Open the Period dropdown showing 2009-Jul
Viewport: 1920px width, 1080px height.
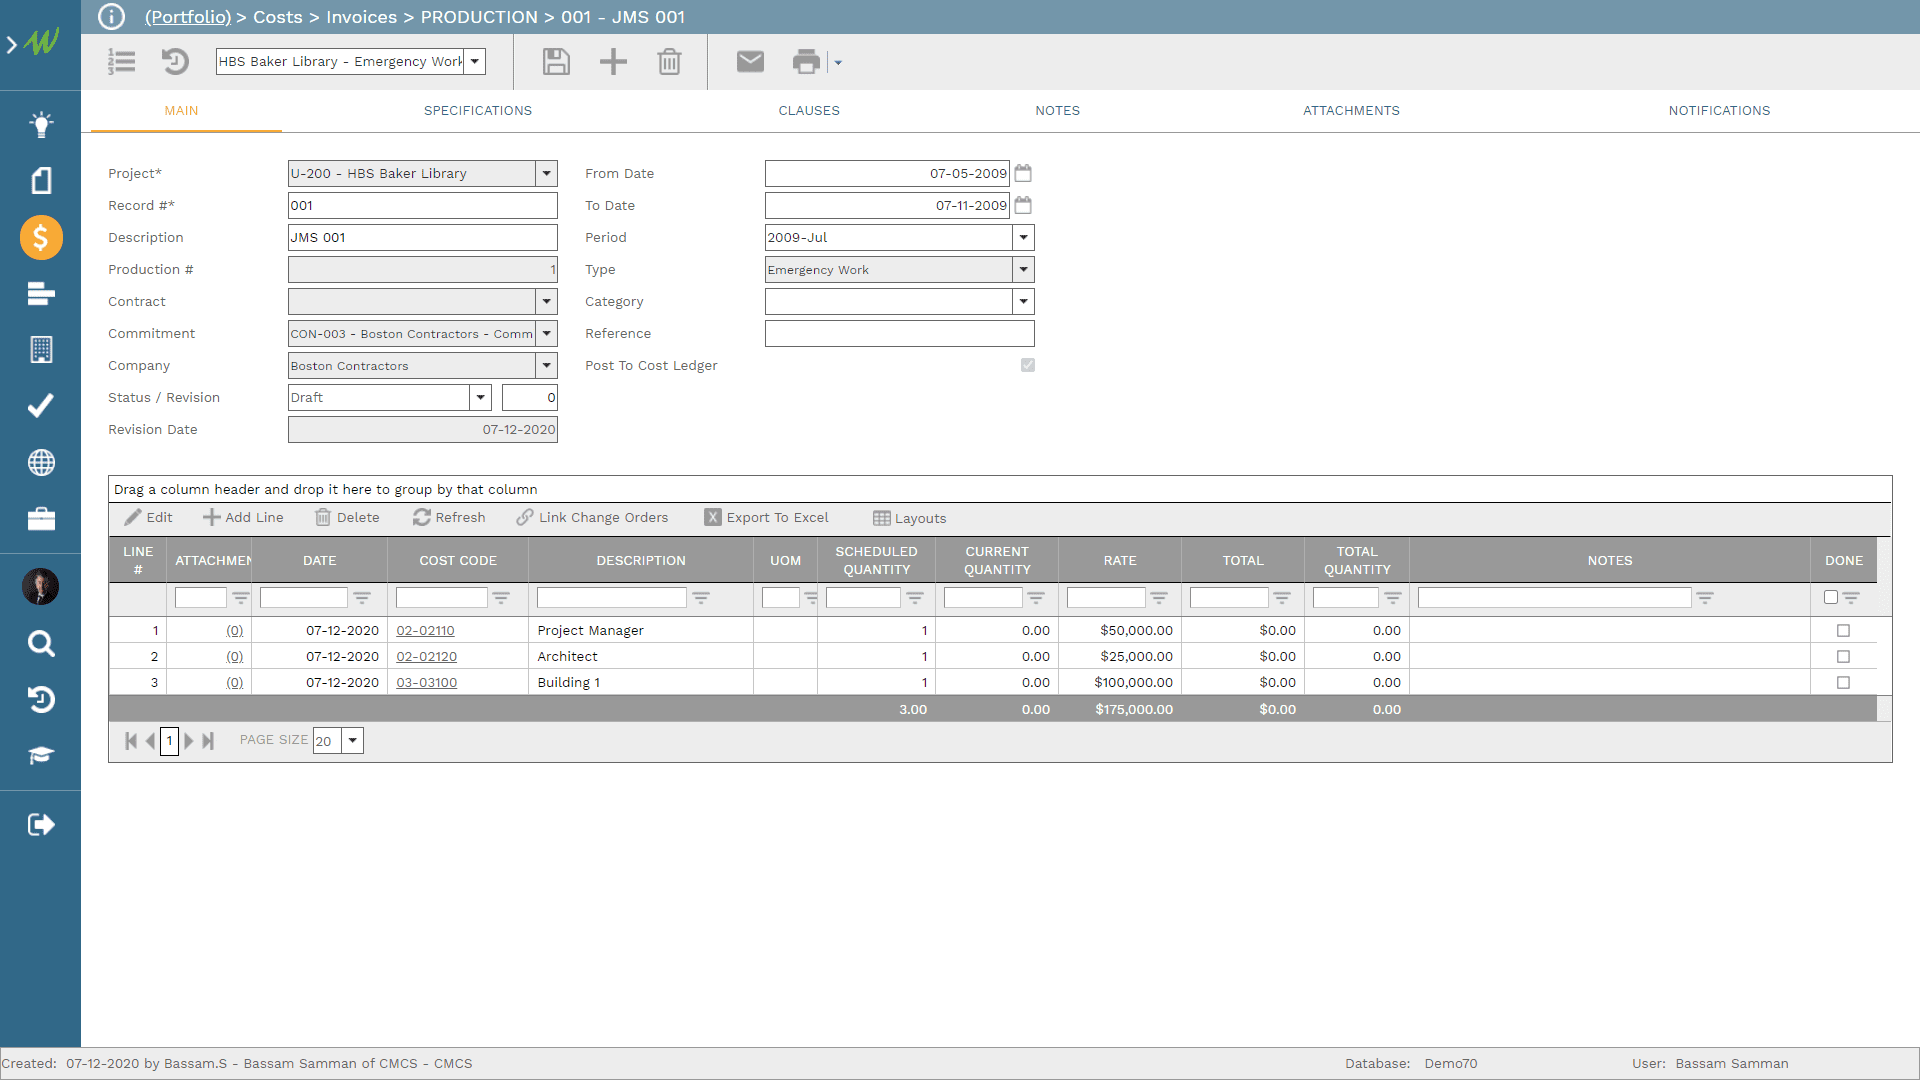coord(1023,237)
